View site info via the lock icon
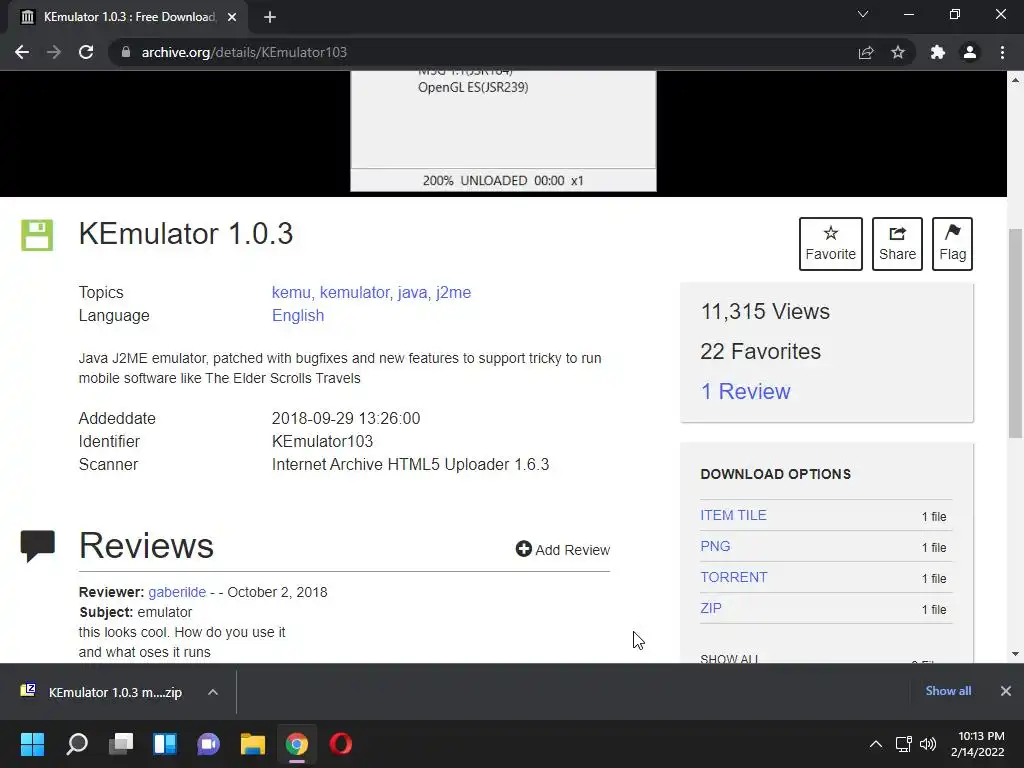Screen dimensions: 1024x768 coord(126,52)
